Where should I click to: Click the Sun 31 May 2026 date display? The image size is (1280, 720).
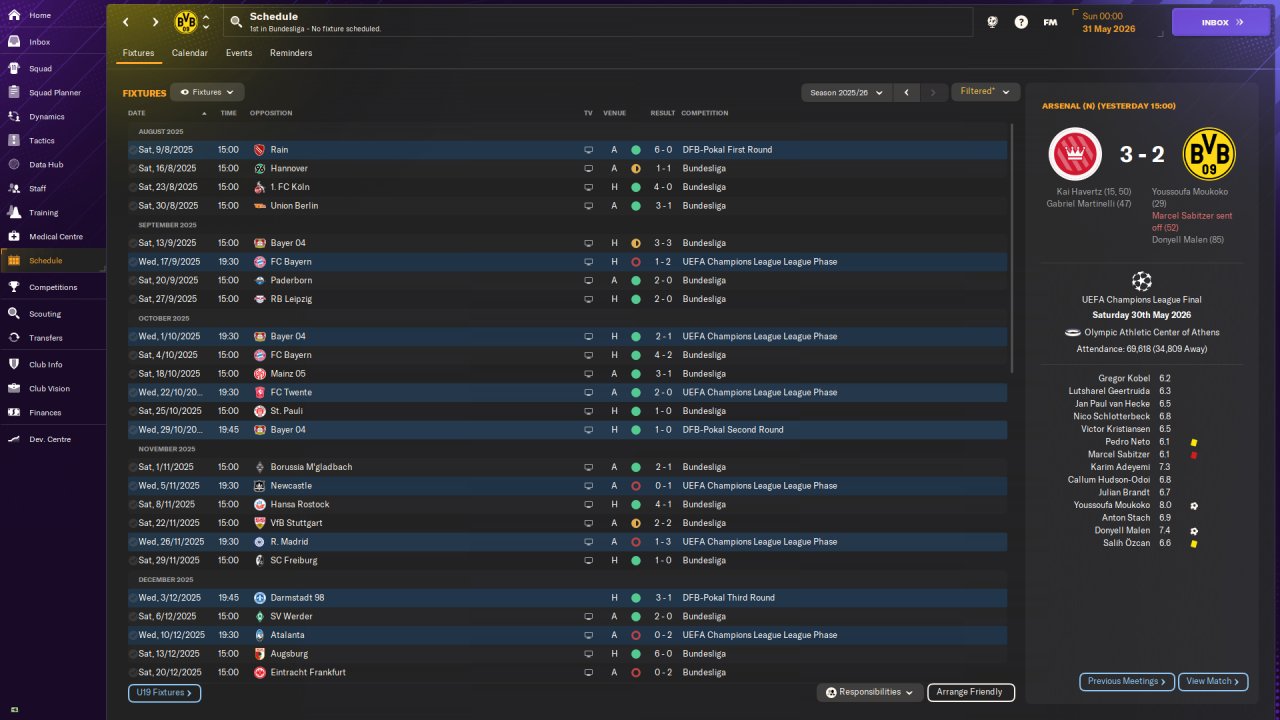(1110, 22)
